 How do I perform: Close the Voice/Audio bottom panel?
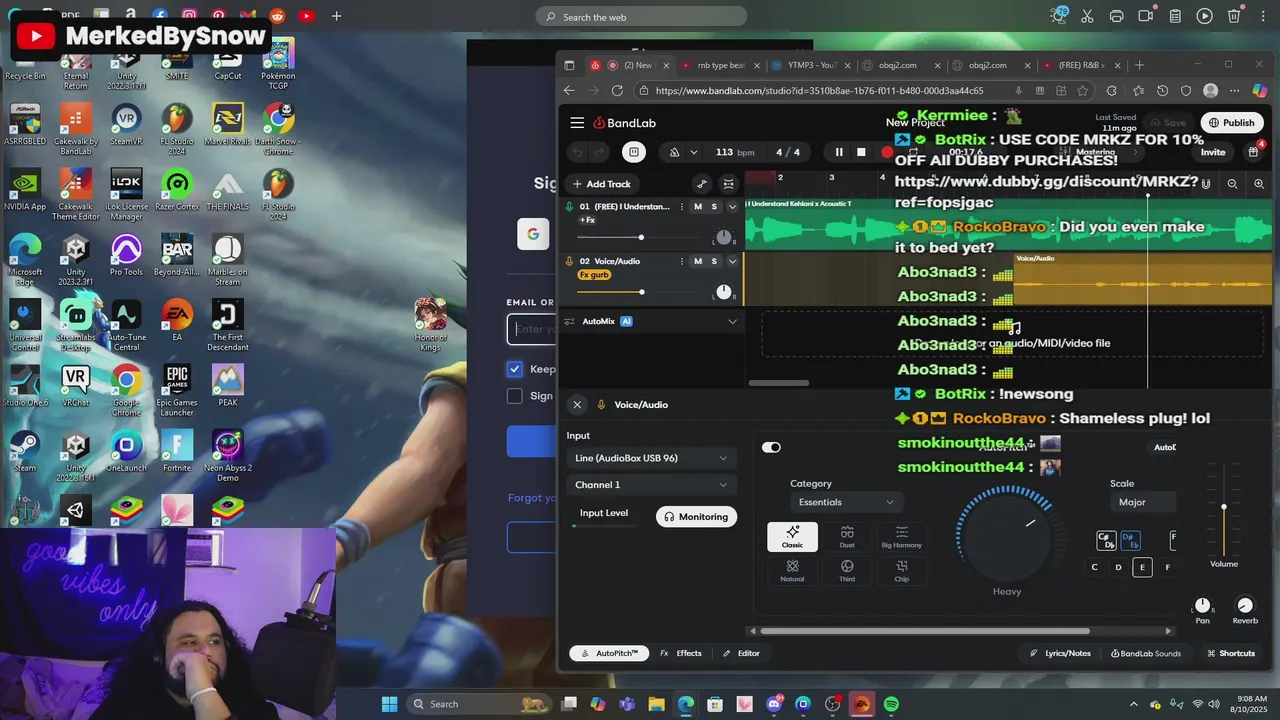(x=577, y=405)
